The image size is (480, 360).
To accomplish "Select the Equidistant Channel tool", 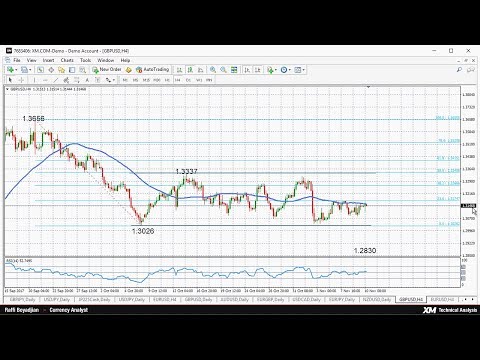I will pyautogui.click(x=66, y=80).
